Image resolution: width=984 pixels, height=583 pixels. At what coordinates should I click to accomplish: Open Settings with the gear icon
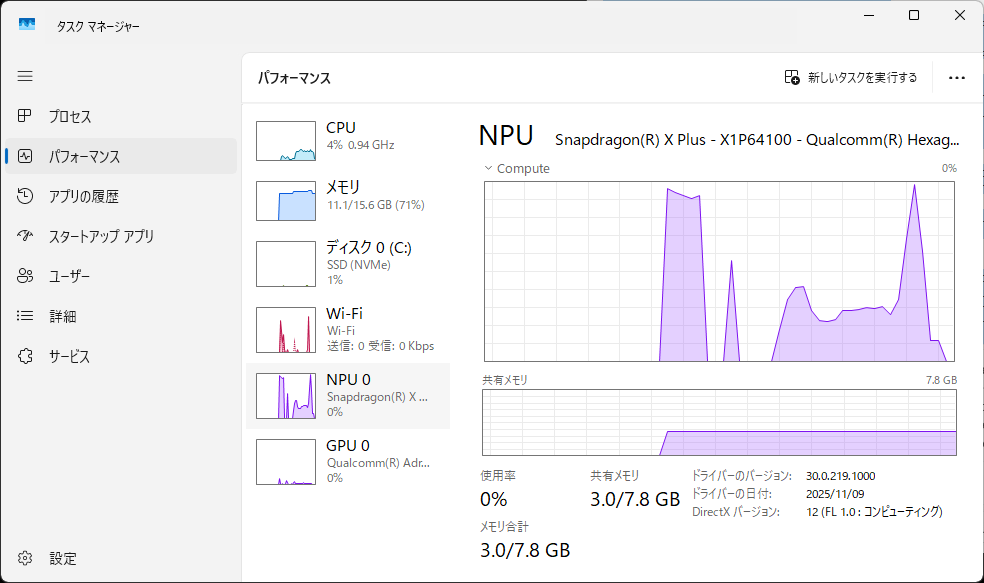coord(26,559)
